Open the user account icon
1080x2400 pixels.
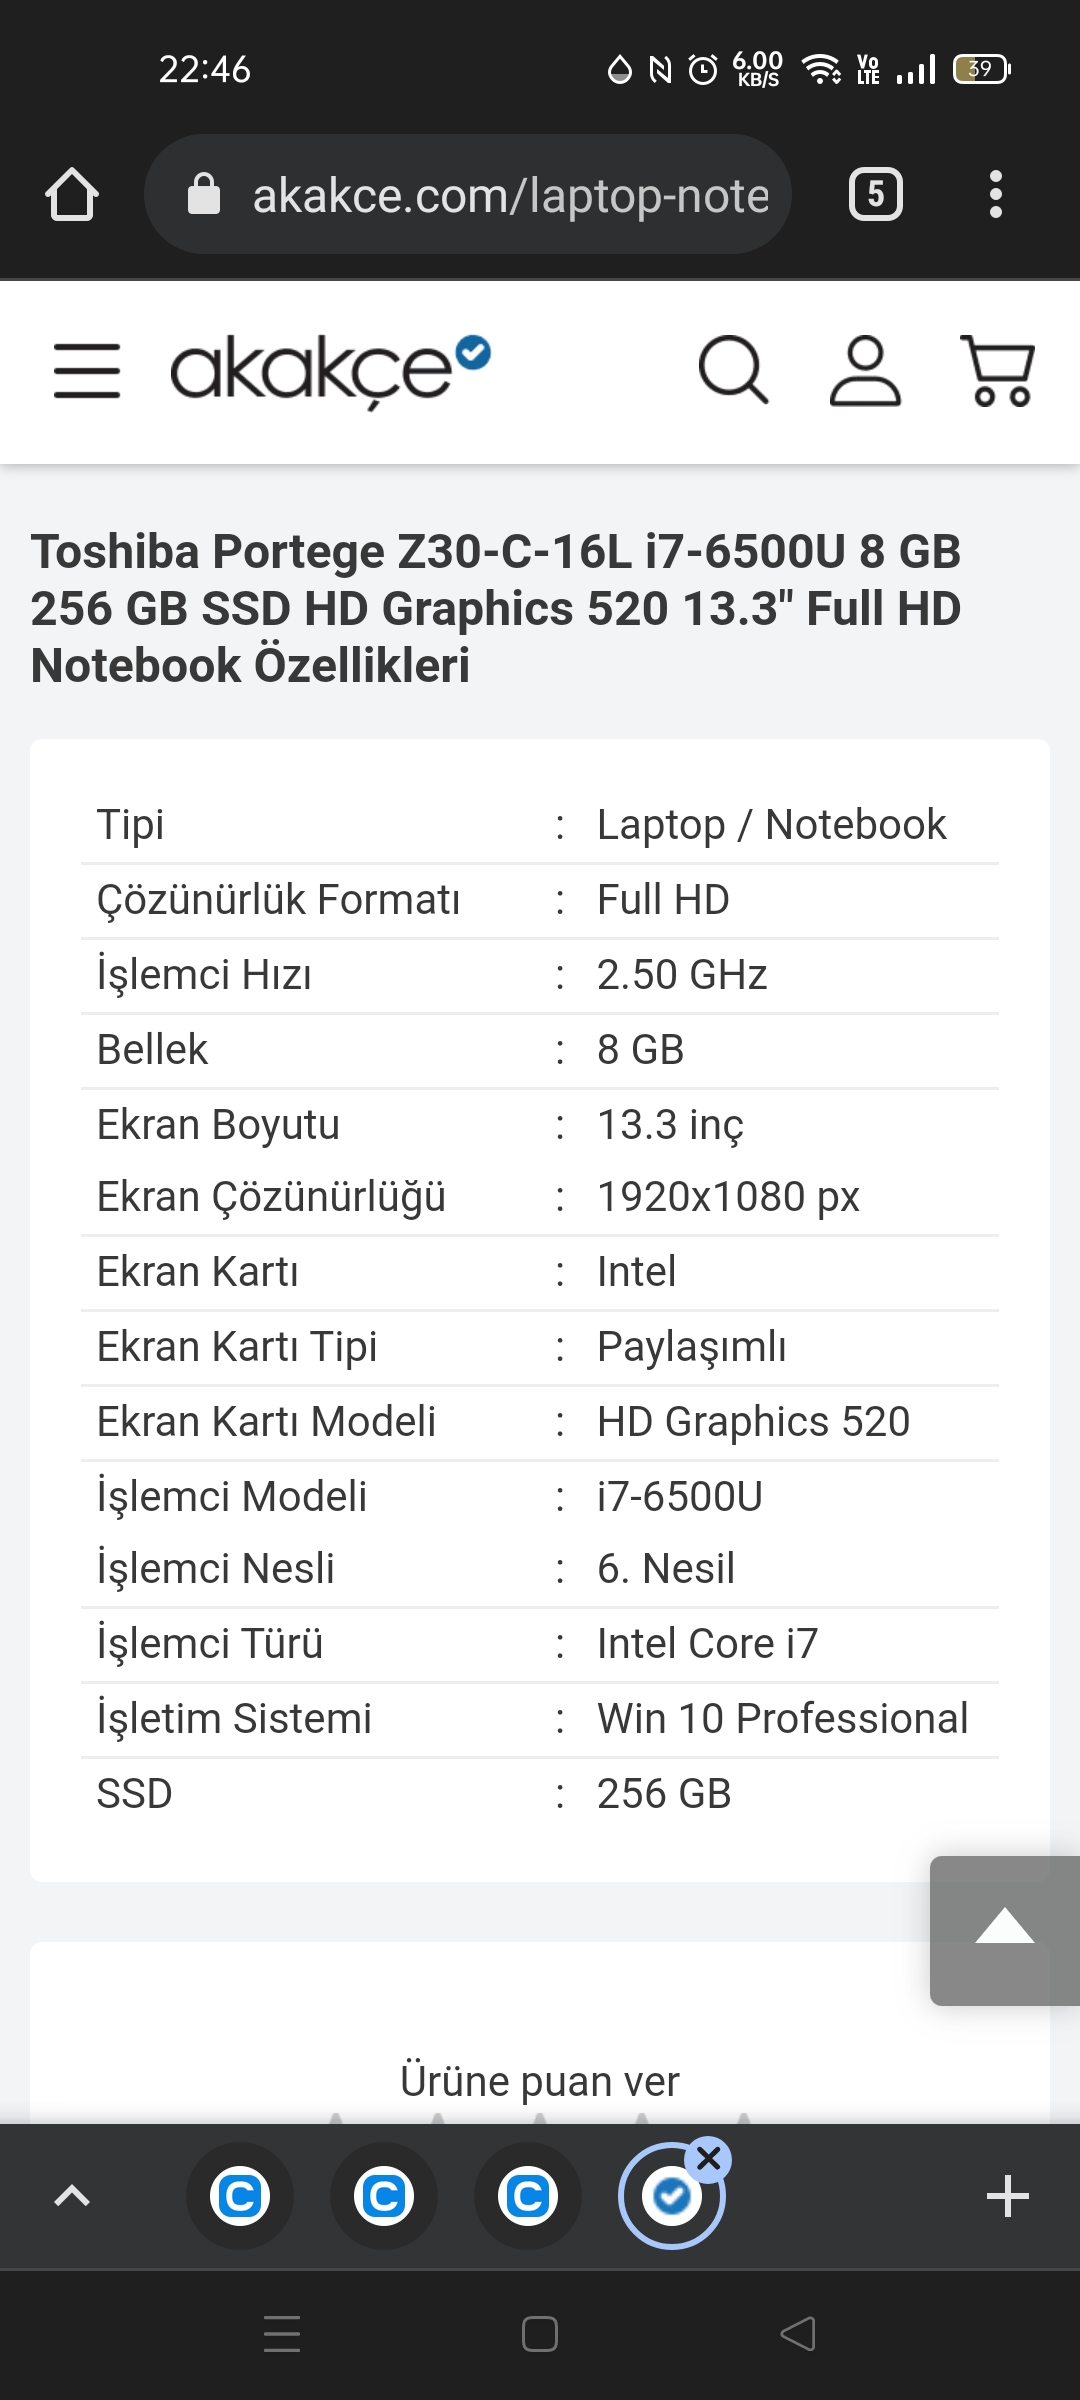[865, 371]
